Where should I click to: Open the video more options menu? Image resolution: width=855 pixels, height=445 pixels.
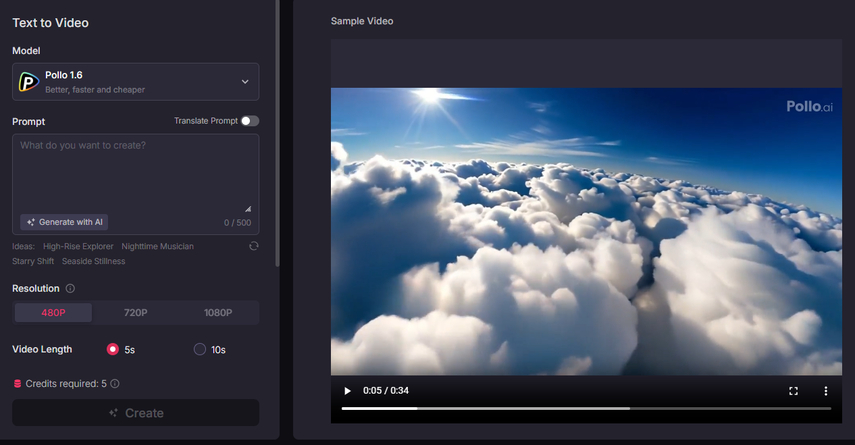coord(826,391)
